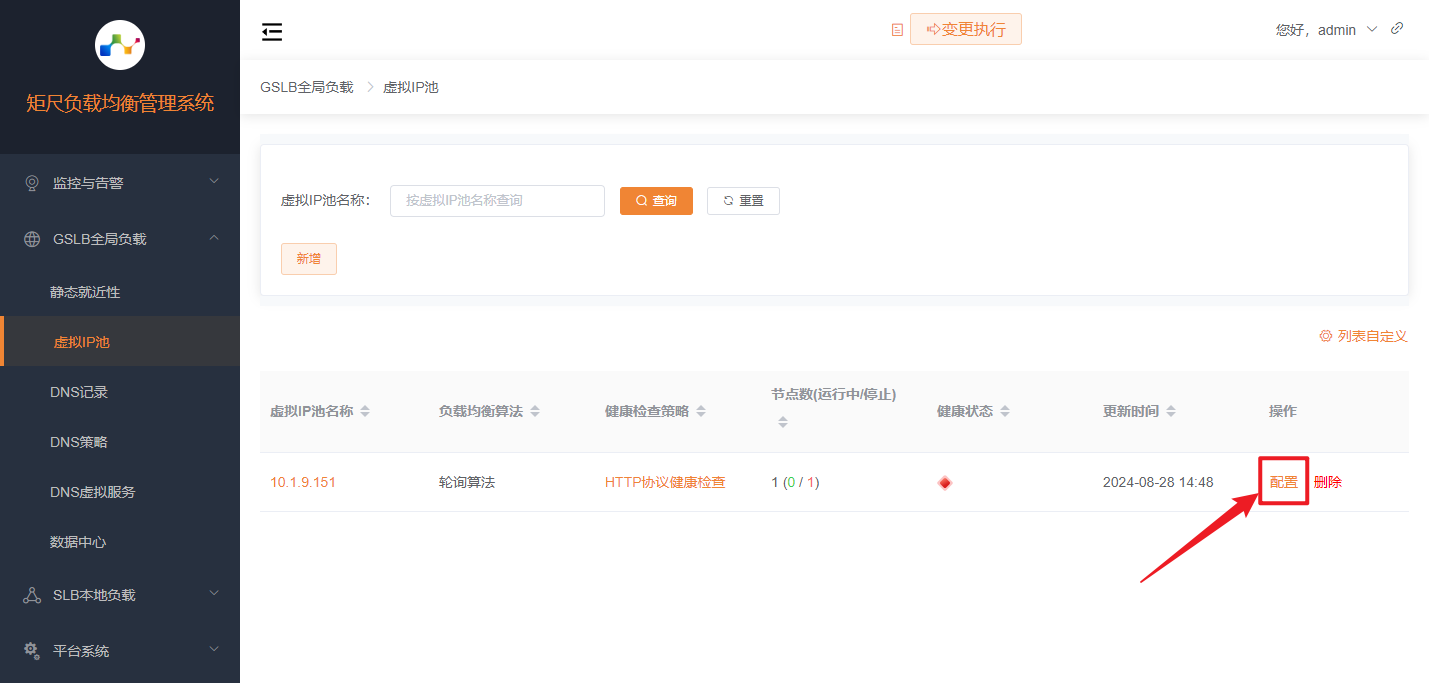Screen dimensions: 1429x683
Task: Click the globe icon for GSLB全局负载
Action: pyautogui.click(x=30, y=238)
